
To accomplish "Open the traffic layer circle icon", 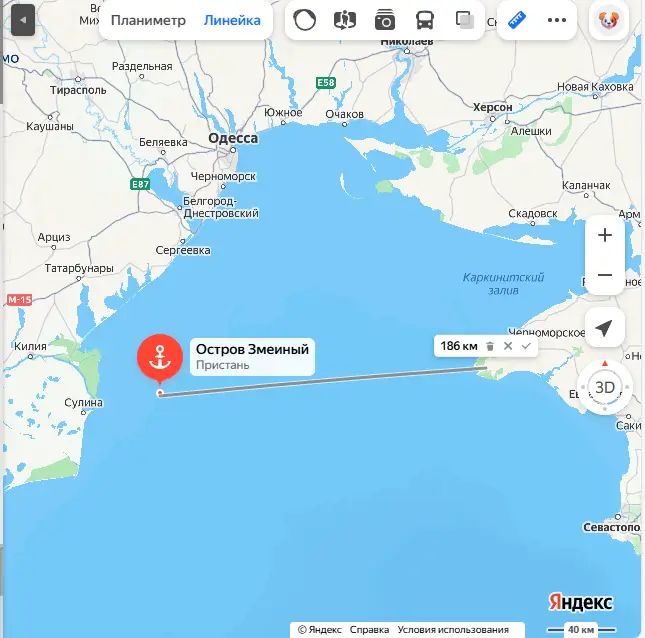I will [x=304, y=20].
